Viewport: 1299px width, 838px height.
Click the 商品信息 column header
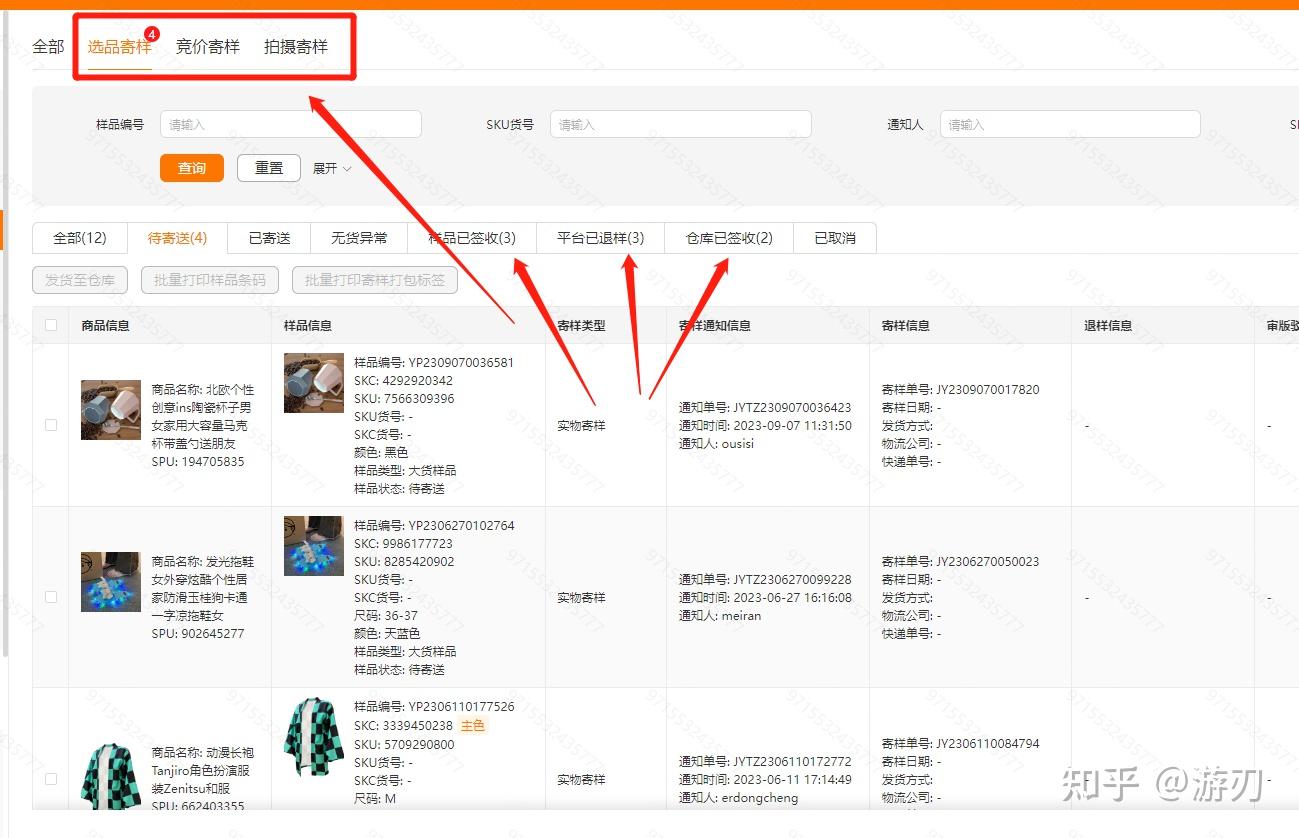click(x=106, y=326)
